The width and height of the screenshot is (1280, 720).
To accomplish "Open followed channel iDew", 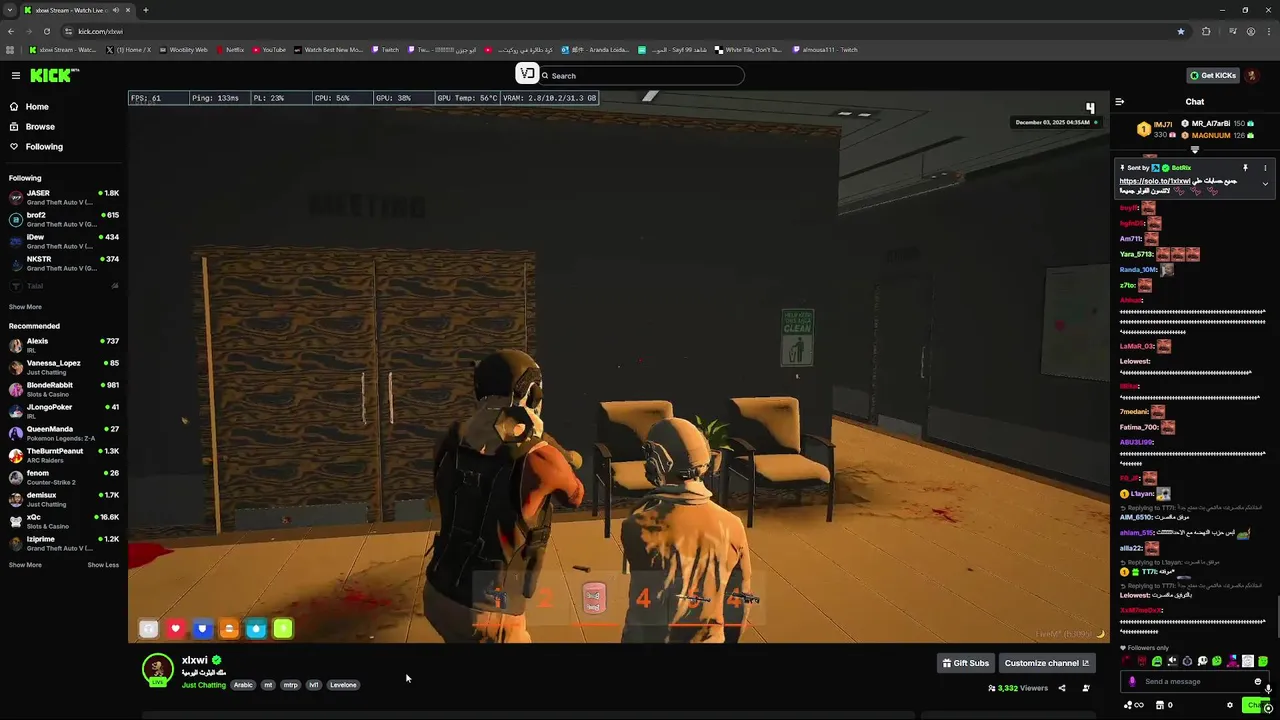I will point(64,241).
